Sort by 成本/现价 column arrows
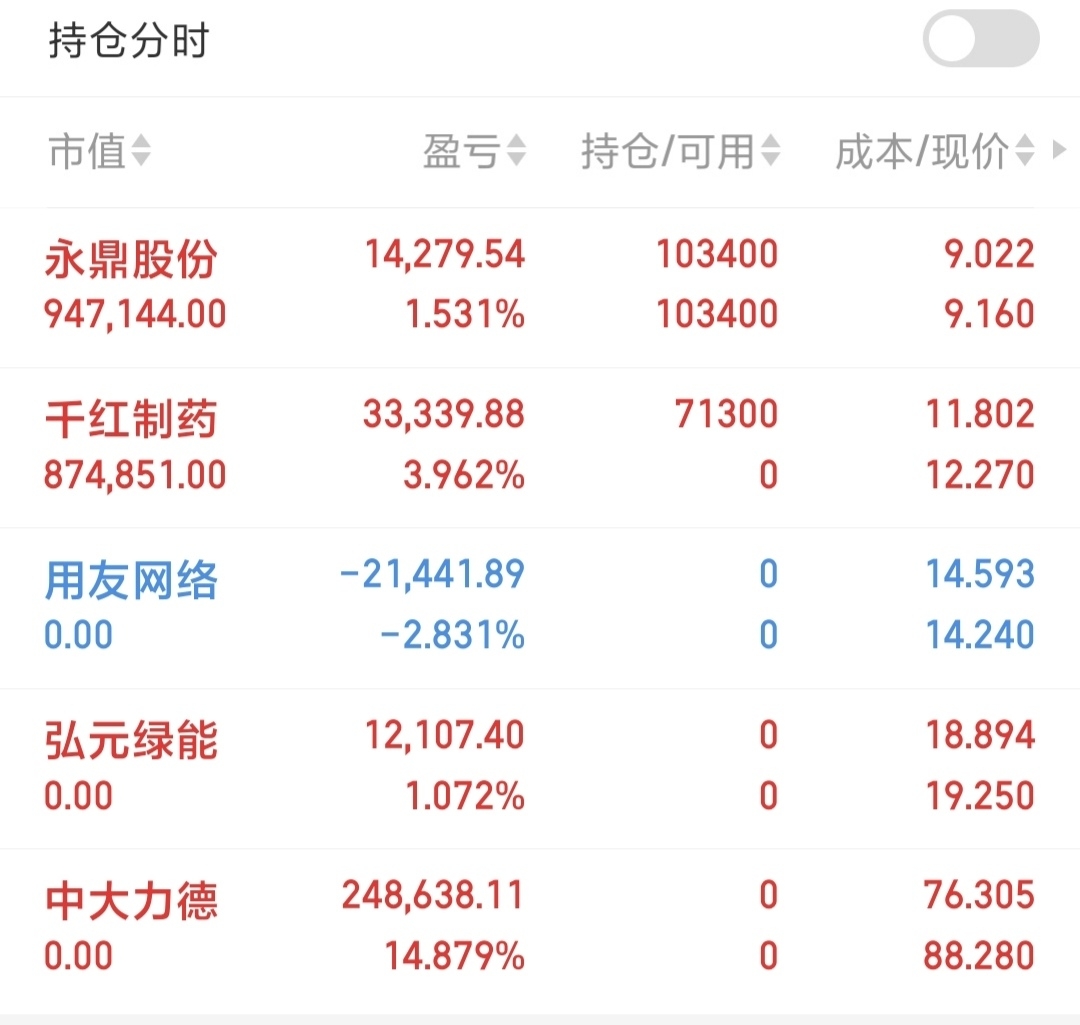The height and width of the screenshot is (1025, 1080). [x=1025, y=151]
